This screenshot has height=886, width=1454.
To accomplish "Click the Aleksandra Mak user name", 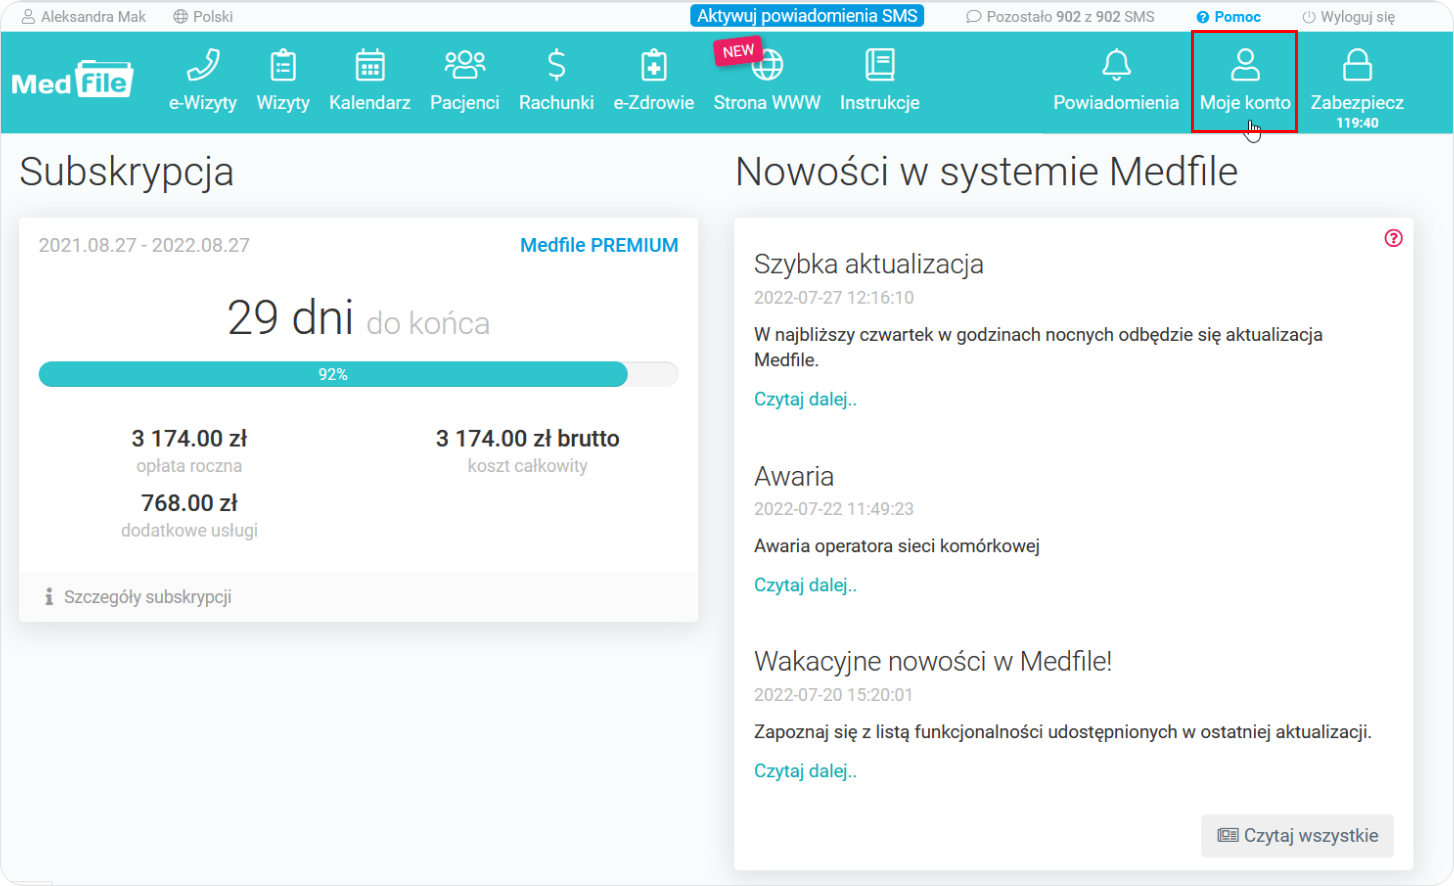I will 93,17.
